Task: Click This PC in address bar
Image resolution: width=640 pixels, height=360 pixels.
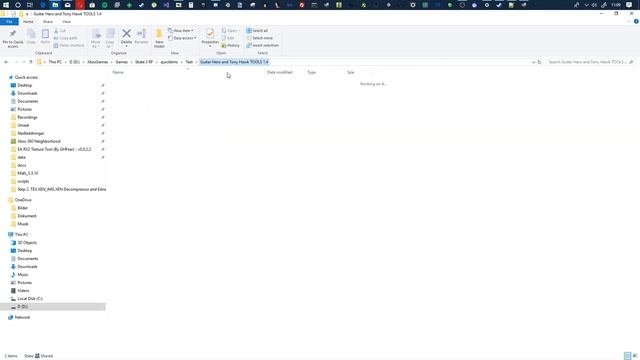Action: [55, 62]
